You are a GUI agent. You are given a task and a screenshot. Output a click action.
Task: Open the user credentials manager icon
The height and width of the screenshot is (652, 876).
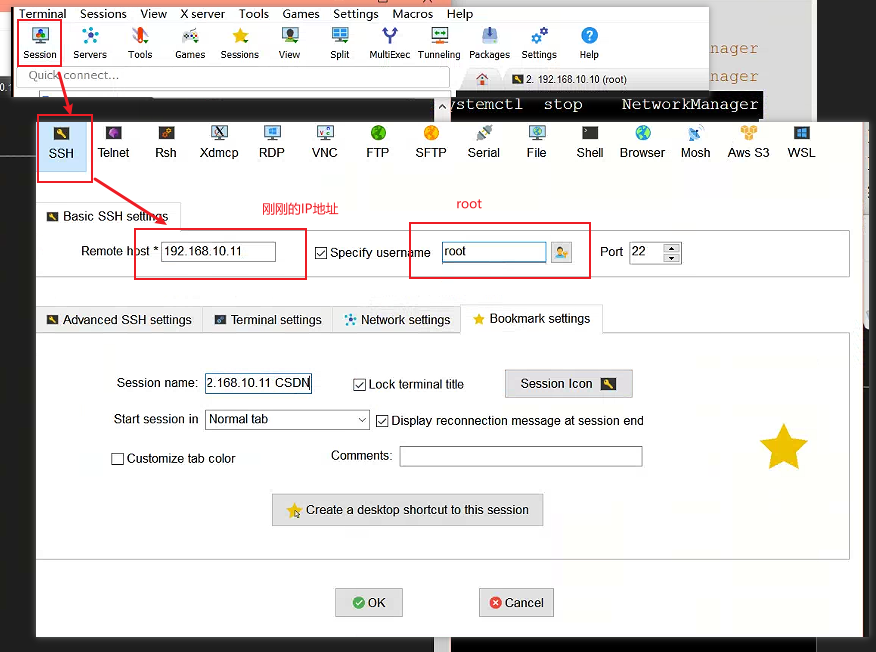coord(561,253)
